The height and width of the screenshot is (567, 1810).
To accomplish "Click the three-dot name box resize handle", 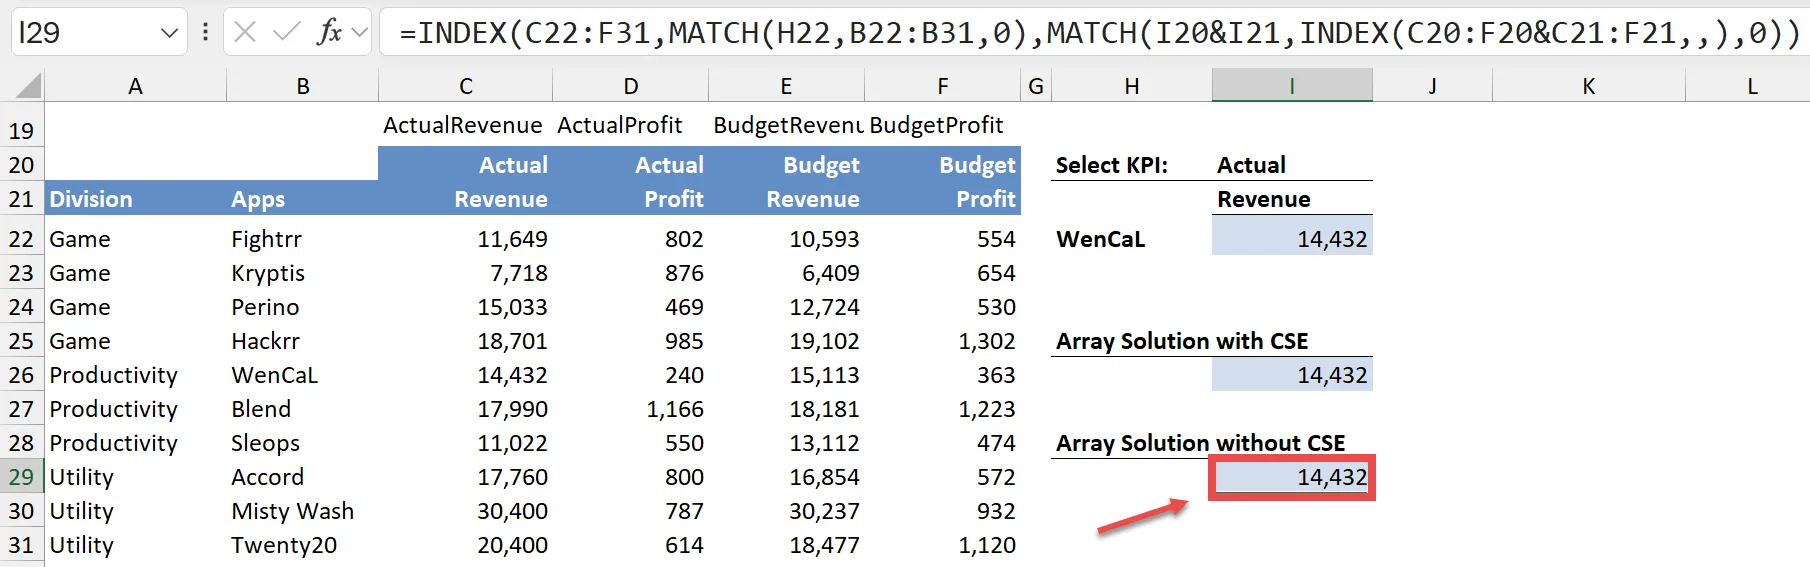I will tap(205, 33).
